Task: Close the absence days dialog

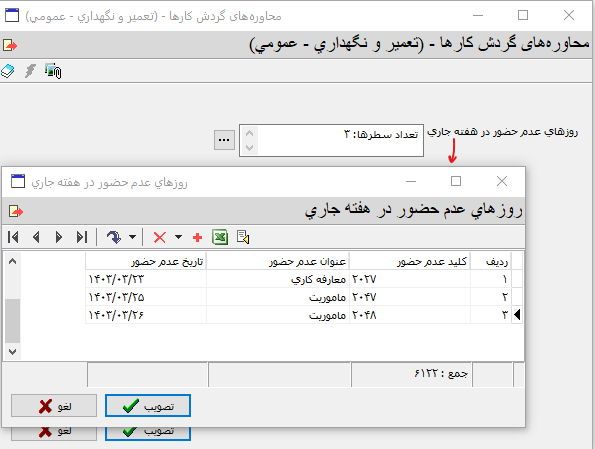Action: [502, 181]
